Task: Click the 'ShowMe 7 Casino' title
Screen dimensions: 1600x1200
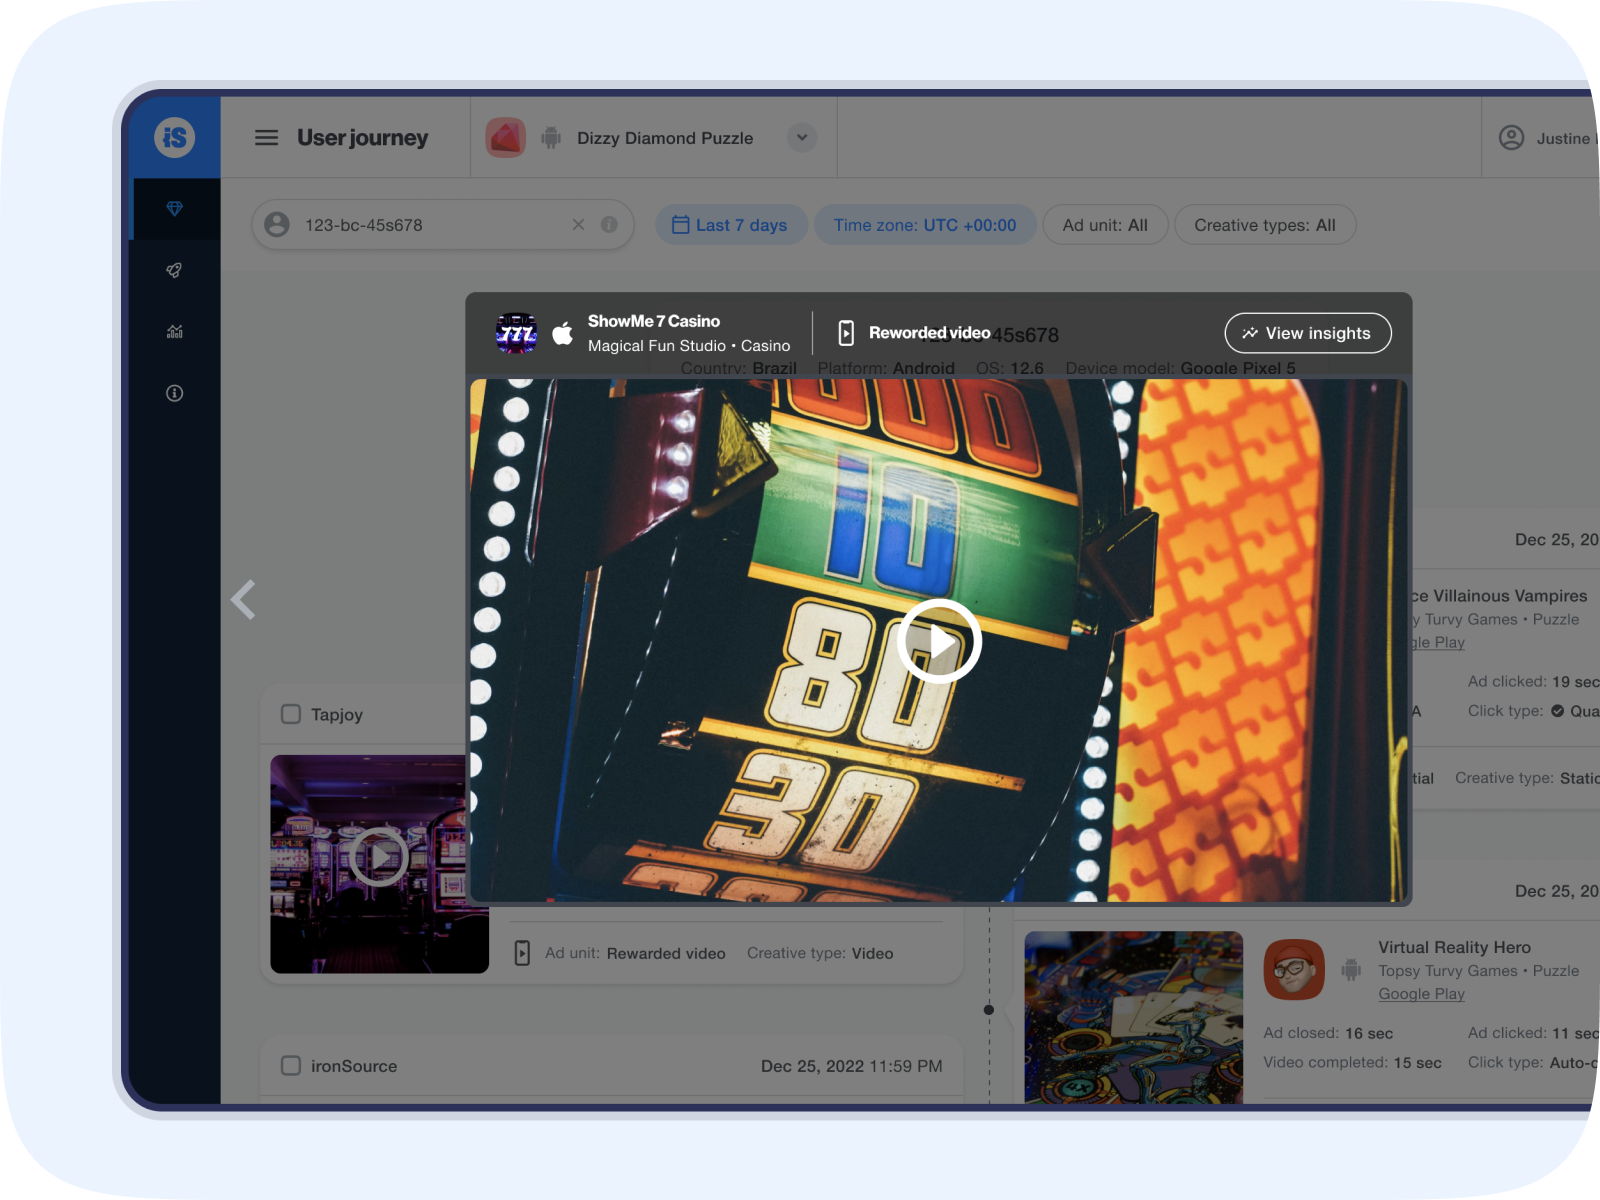Action: (654, 321)
